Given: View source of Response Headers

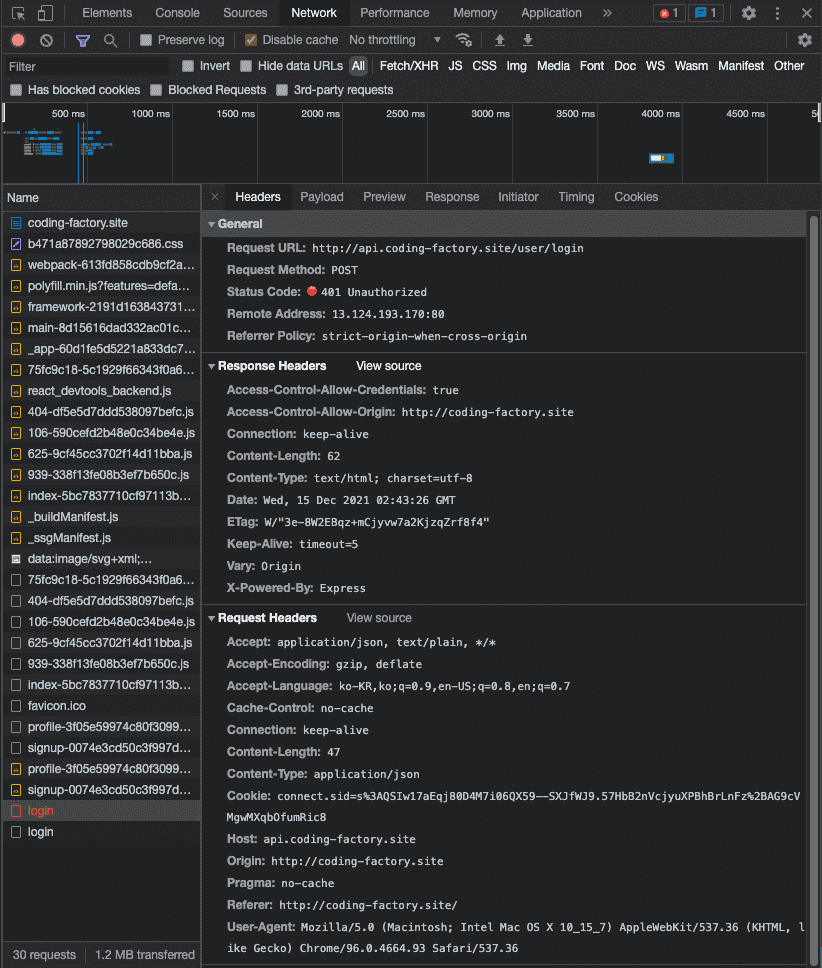Looking at the screenshot, I should coord(388,366).
